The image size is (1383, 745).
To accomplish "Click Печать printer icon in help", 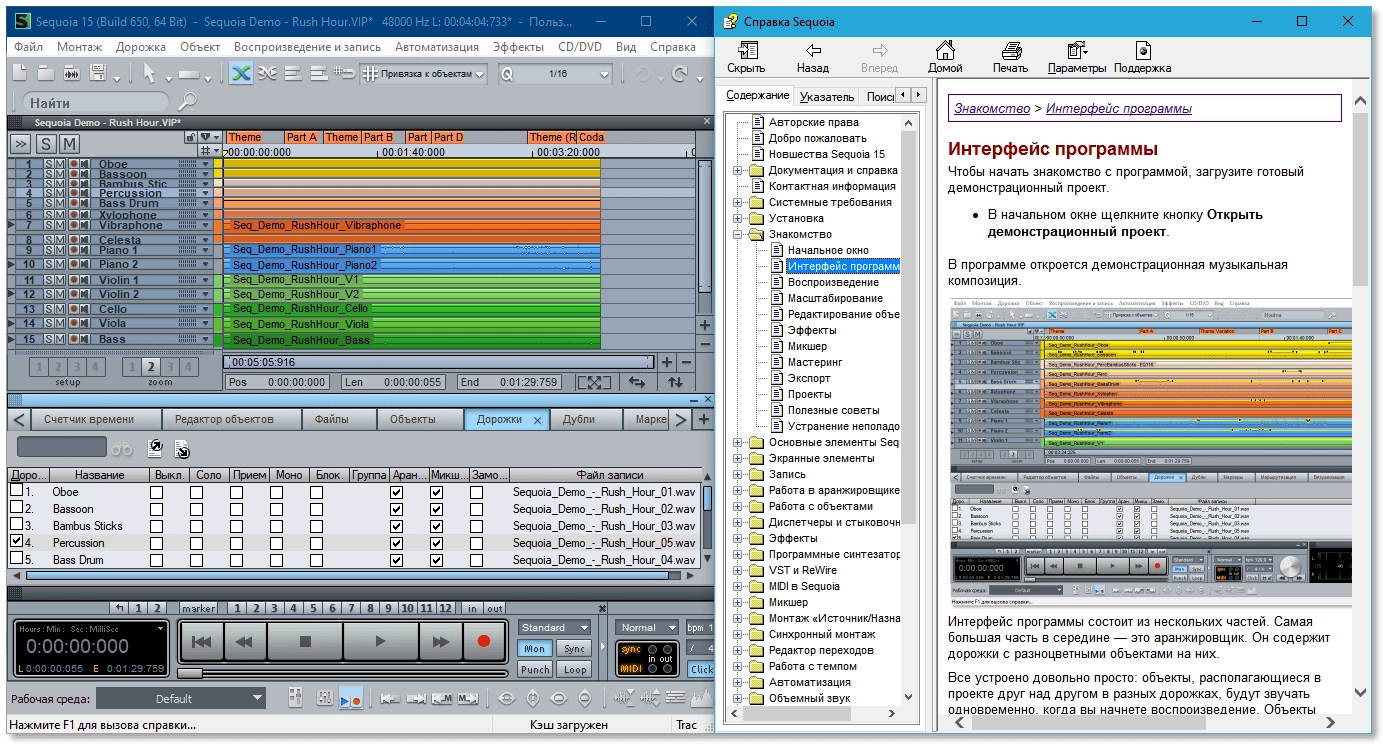I will (x=1011, y=58).
